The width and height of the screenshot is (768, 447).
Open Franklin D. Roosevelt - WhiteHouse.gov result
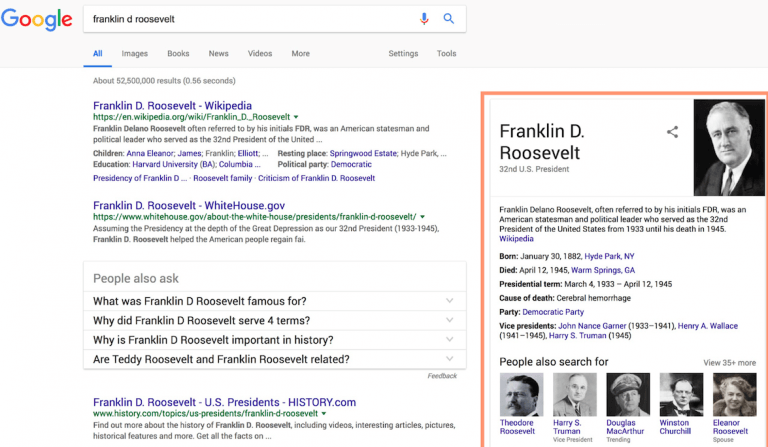(x=189, y=206)
